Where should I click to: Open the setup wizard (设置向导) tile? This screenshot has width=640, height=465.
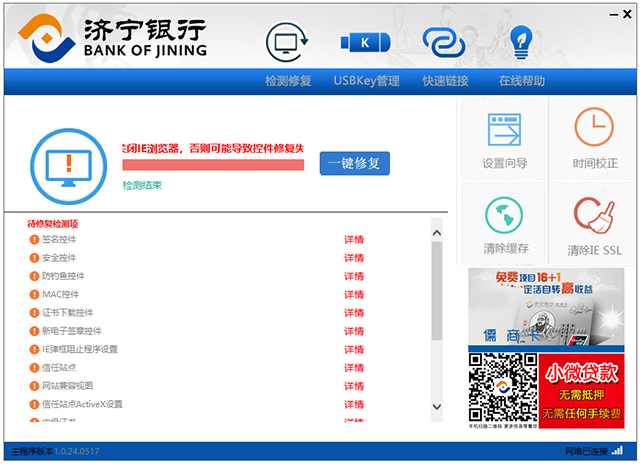tap(504, 138)
